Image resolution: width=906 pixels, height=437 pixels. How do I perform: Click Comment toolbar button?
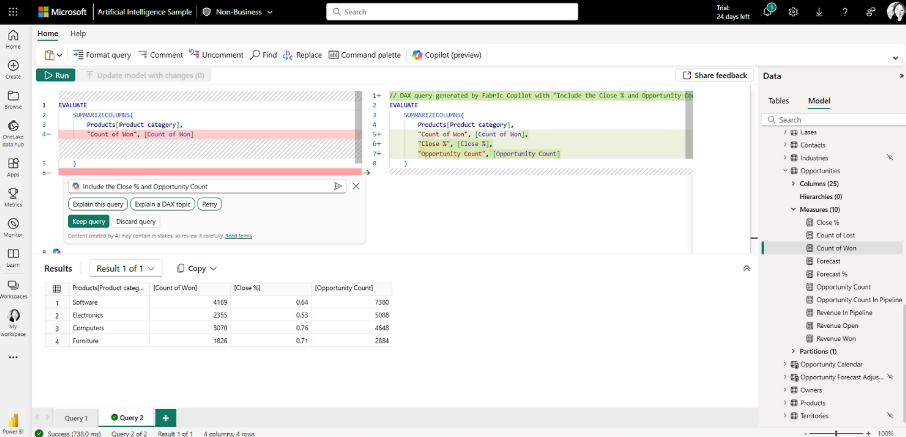click(160, 55)
